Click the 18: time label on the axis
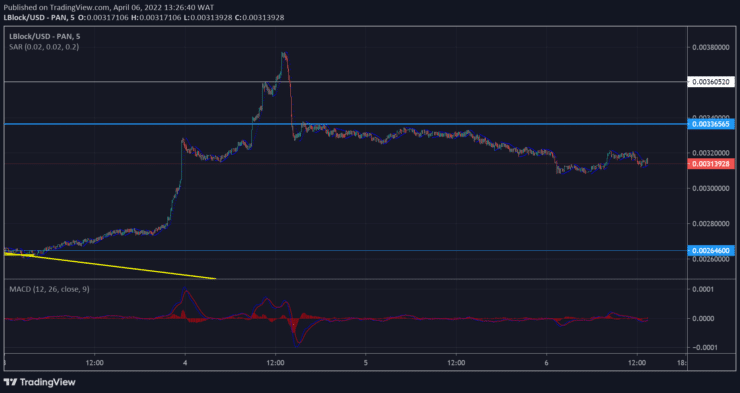The height and width of the screenshot is (393, 740). click(x=681, y=363)
